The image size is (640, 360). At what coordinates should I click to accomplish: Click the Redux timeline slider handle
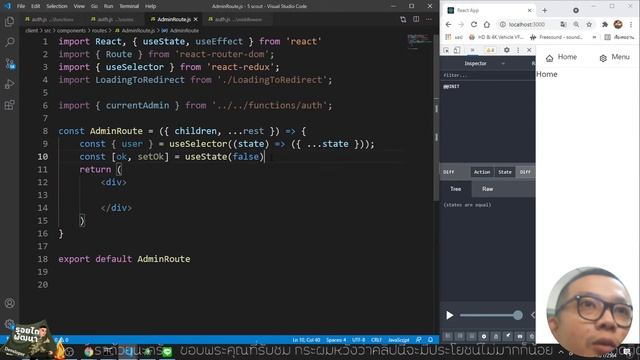(518, 315)
